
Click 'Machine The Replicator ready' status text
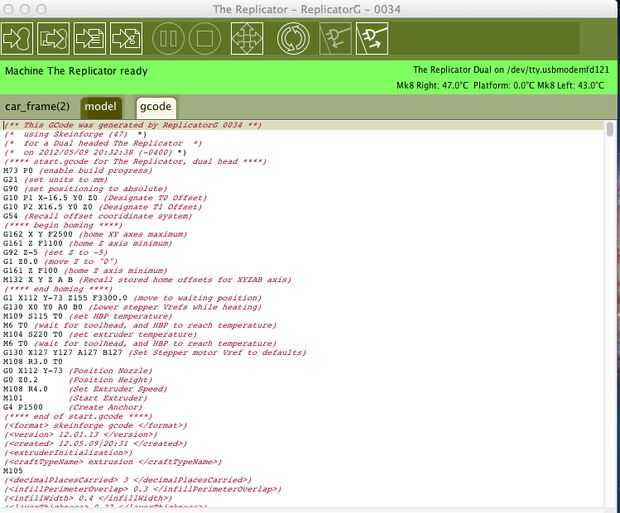[76, 71]
